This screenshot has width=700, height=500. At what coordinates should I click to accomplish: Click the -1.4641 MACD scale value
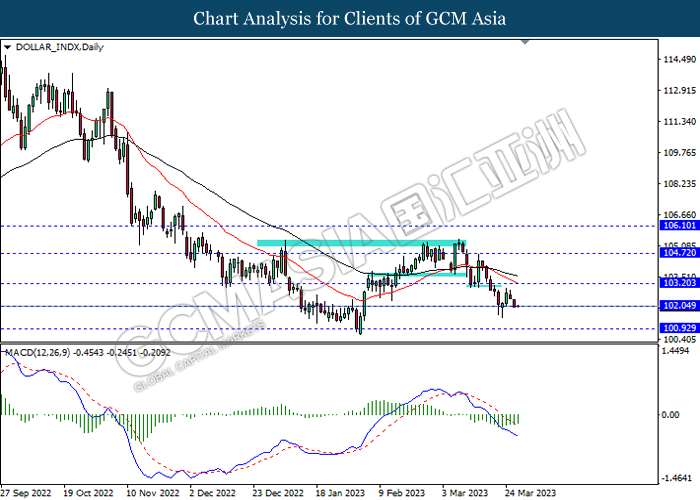pos(677,478)
